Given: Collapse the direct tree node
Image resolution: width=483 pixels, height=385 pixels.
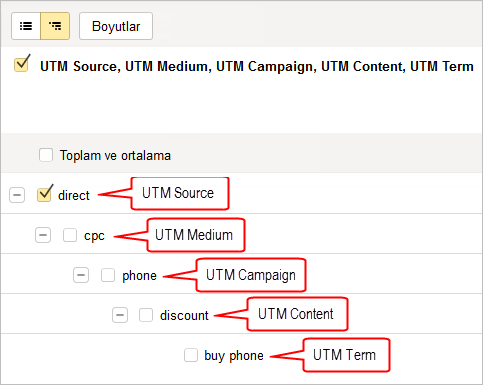Looking at the screenshot, I should 17,195.
